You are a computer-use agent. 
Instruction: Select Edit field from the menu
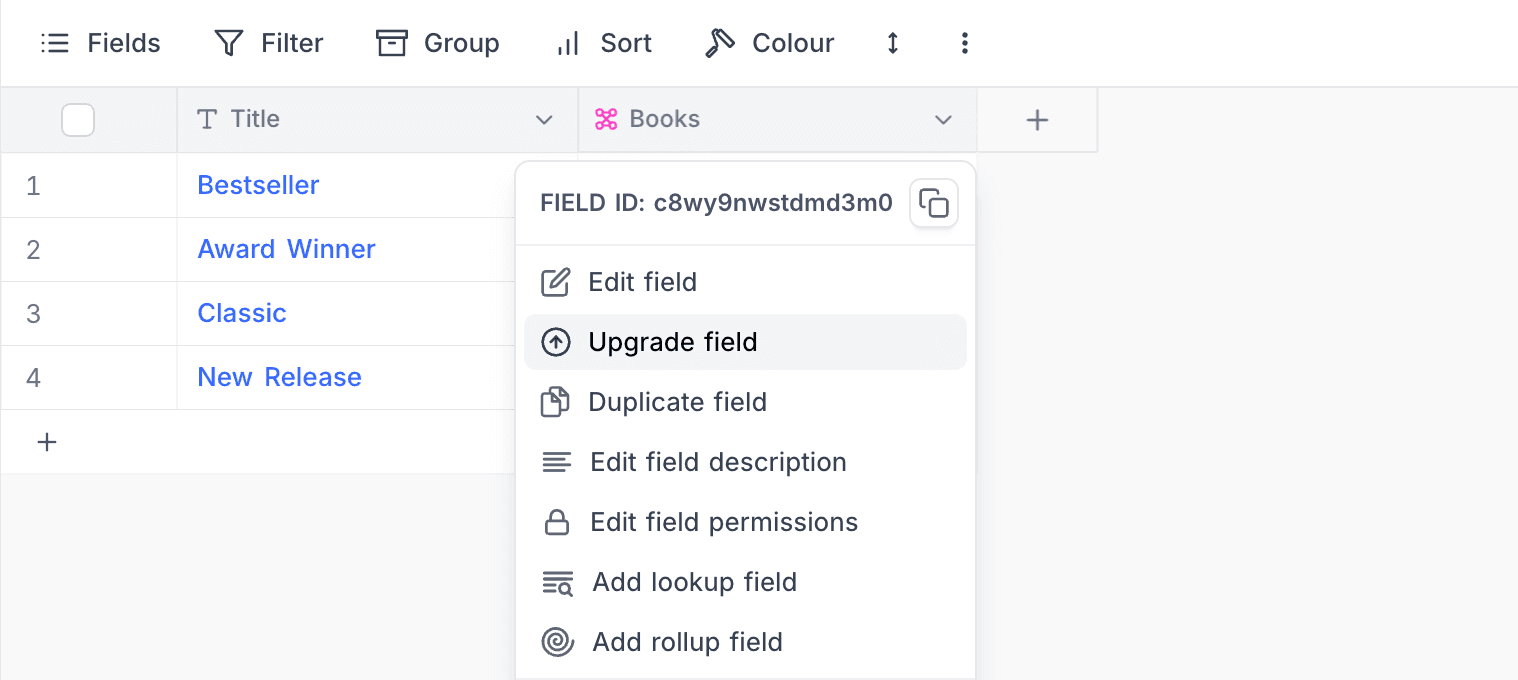(642, 282)
